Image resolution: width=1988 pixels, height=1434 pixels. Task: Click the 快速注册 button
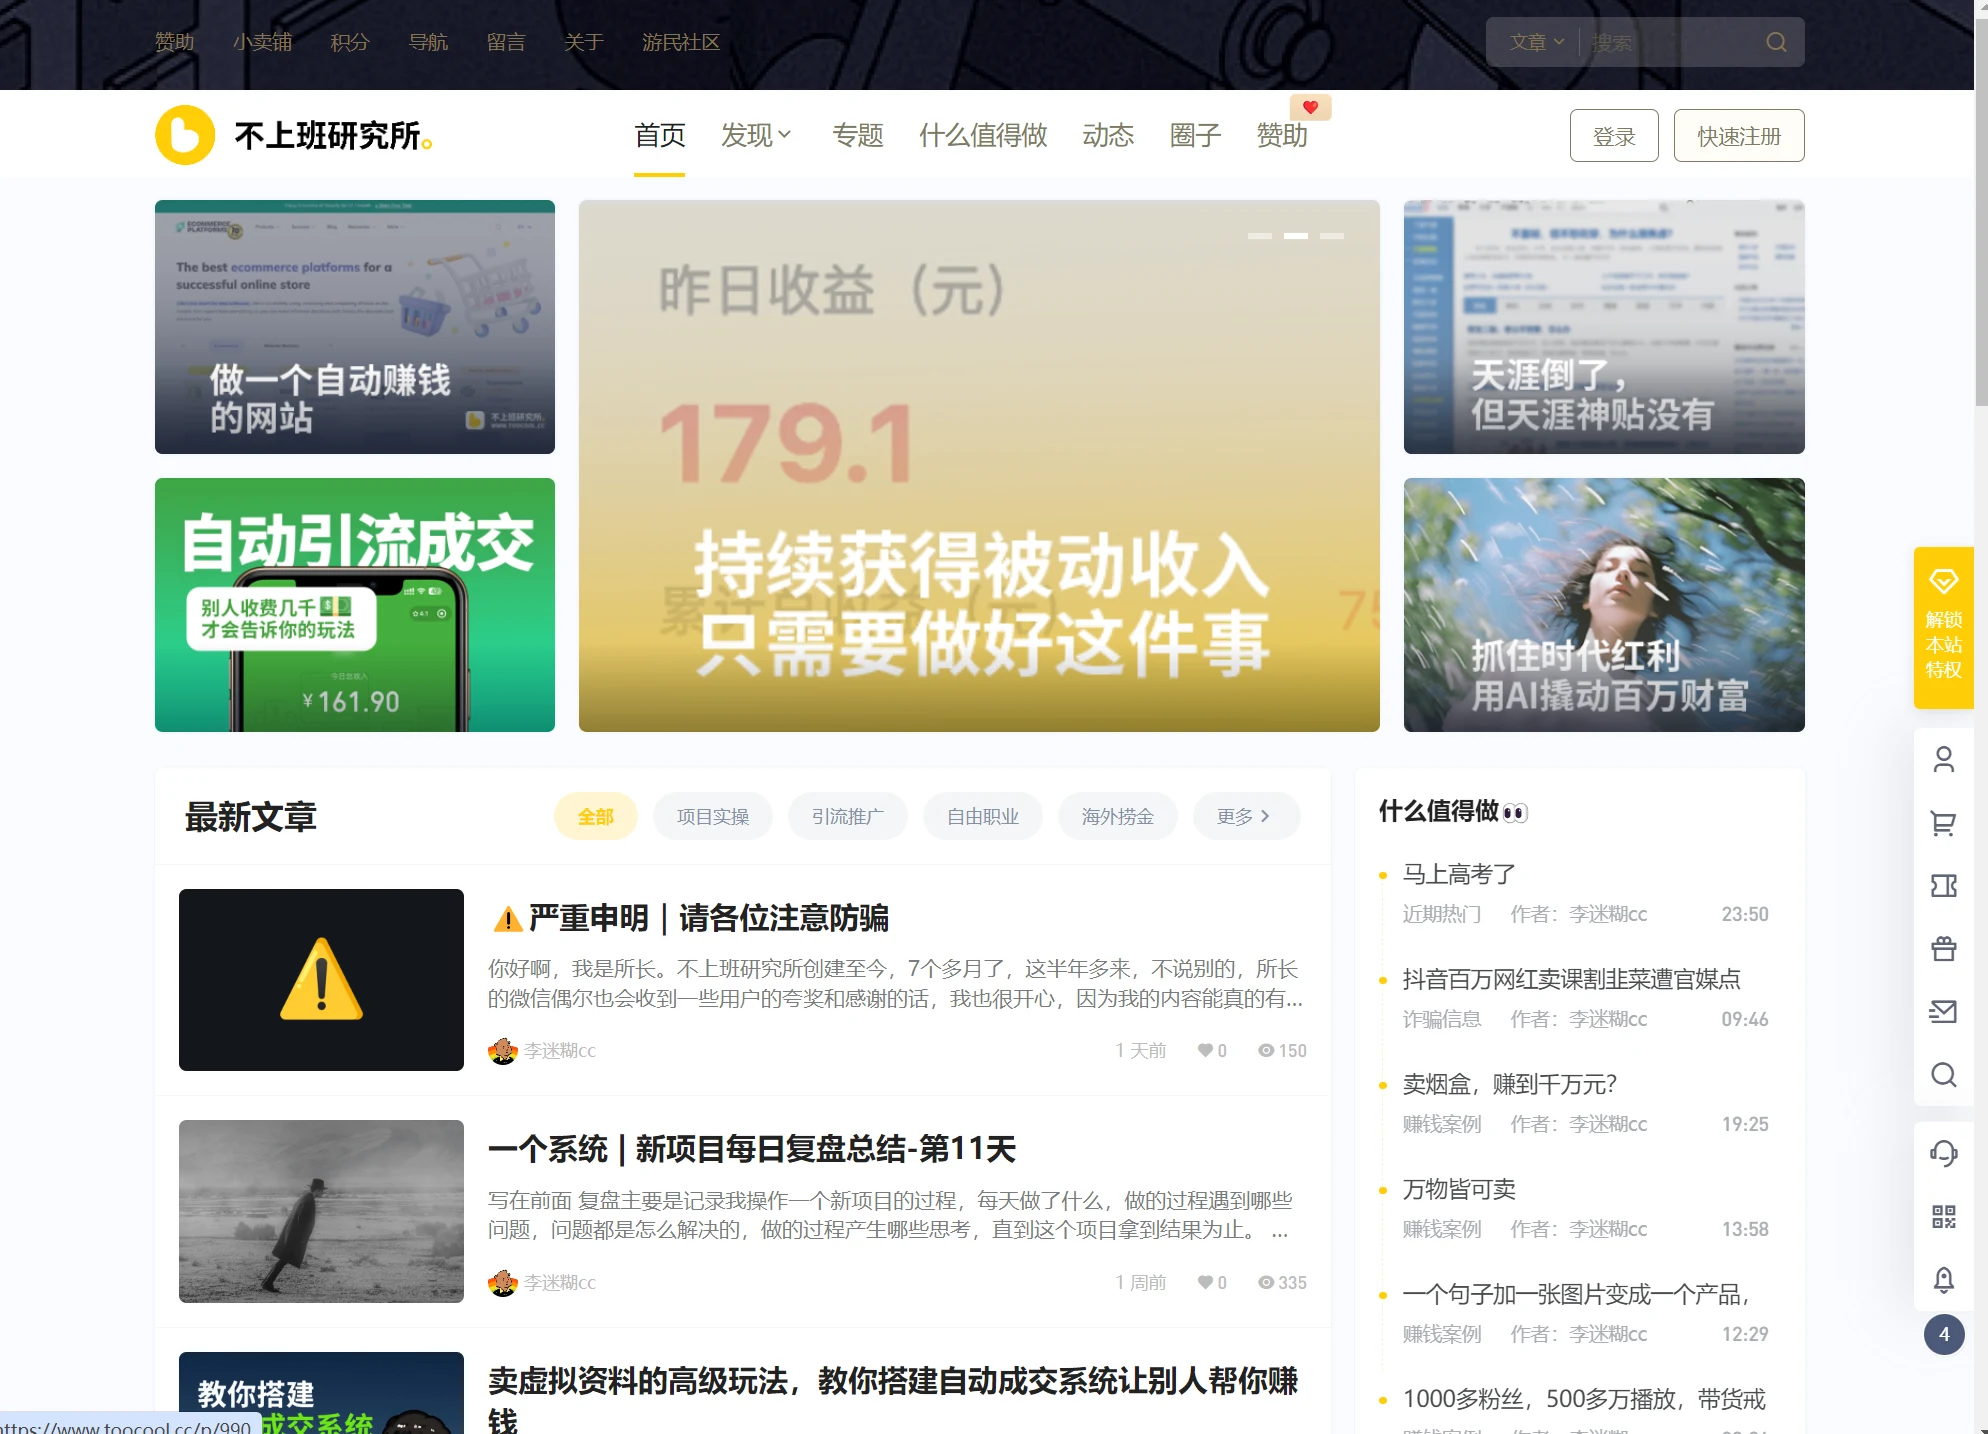click(1739, 135)
